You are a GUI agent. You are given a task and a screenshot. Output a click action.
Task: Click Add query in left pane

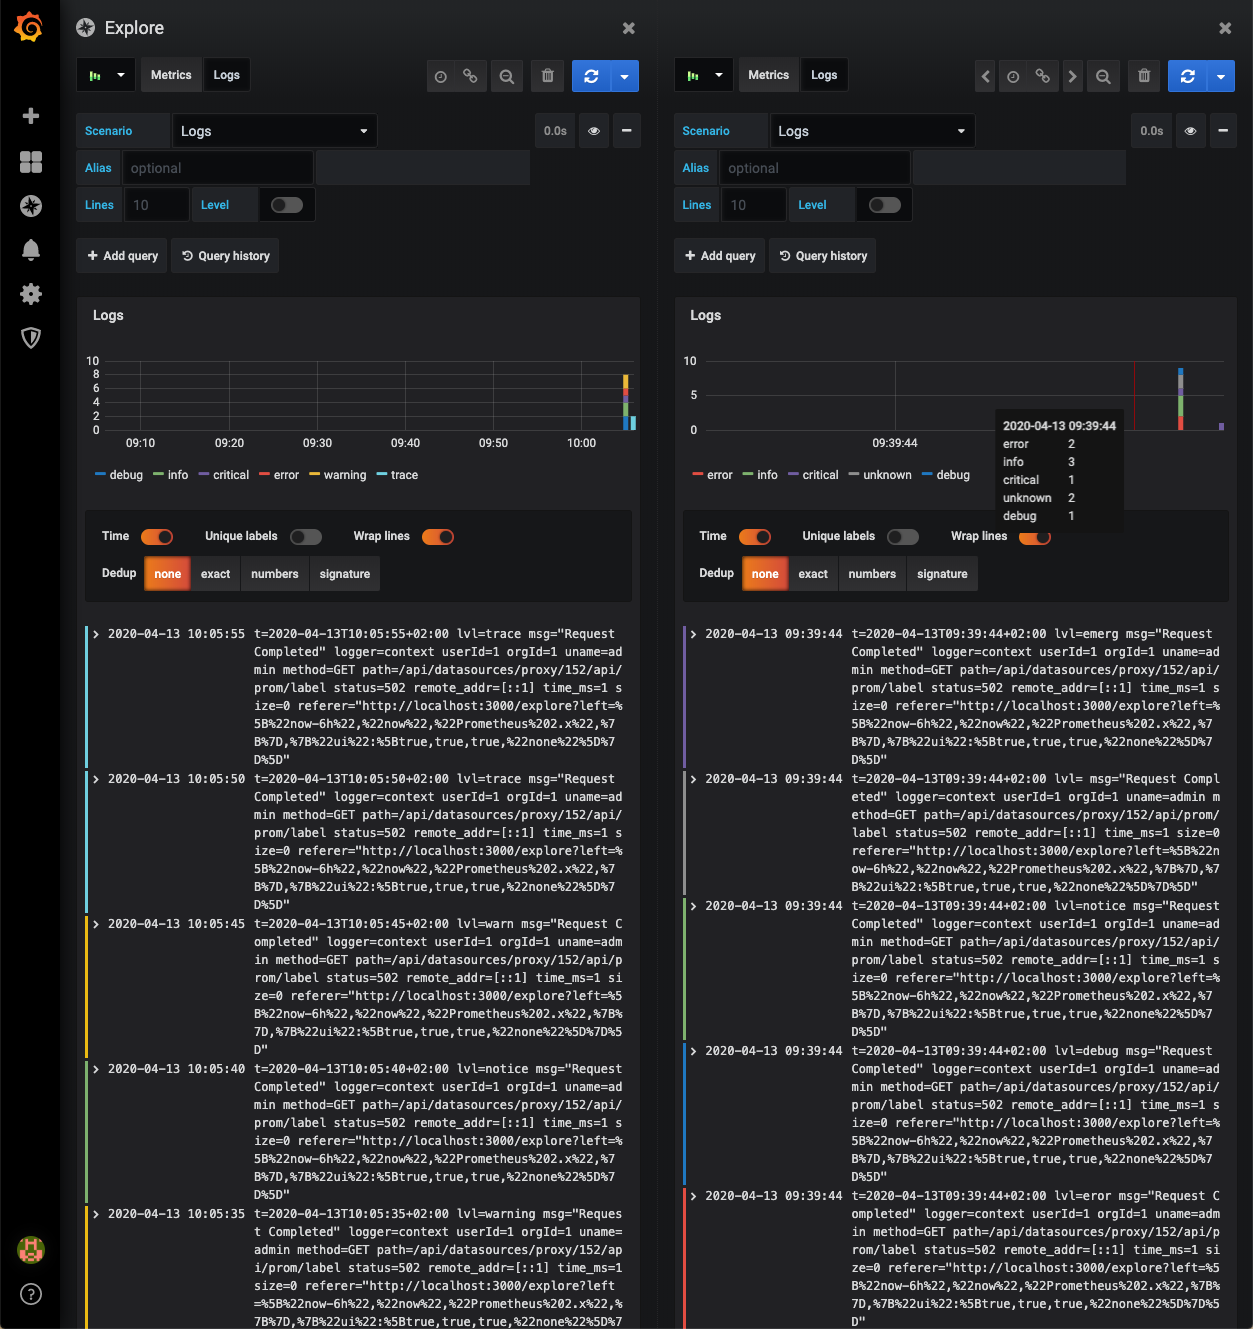coord(122,256)
